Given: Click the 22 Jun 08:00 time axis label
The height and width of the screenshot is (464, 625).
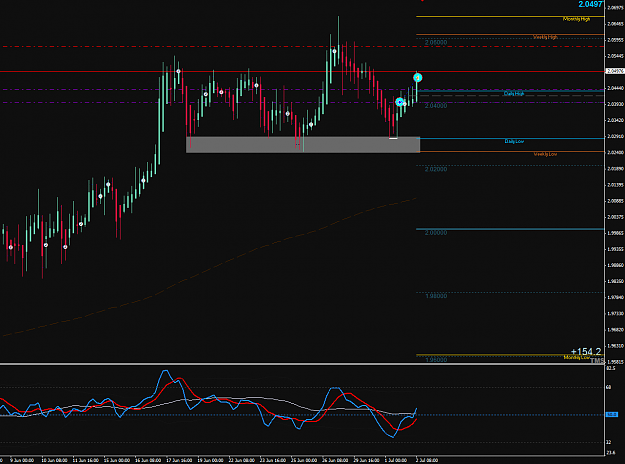Looking at the screenshot, I should click(x=242, y=460).
